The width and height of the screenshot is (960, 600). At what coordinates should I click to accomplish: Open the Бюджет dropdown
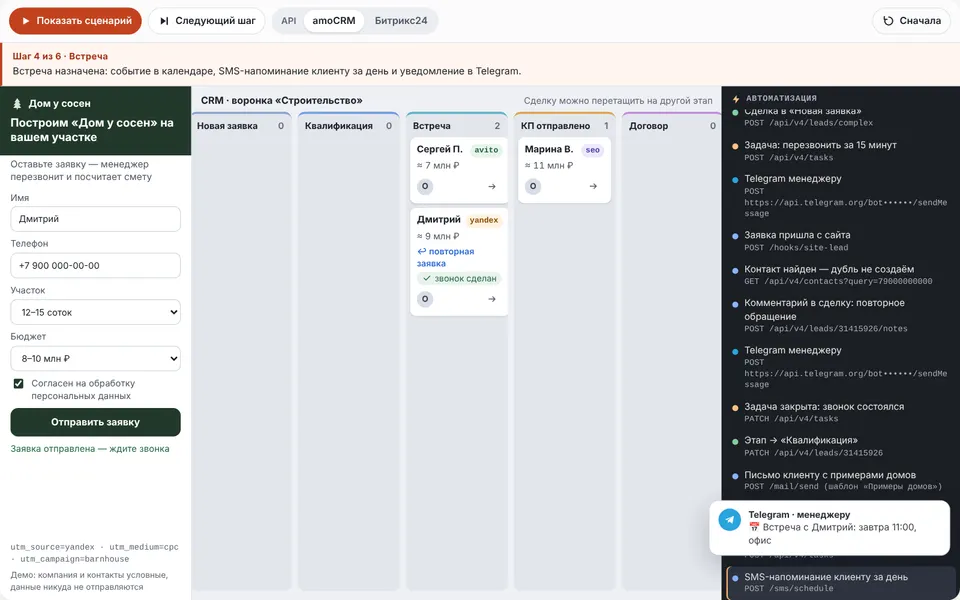(x=96, y=359)
